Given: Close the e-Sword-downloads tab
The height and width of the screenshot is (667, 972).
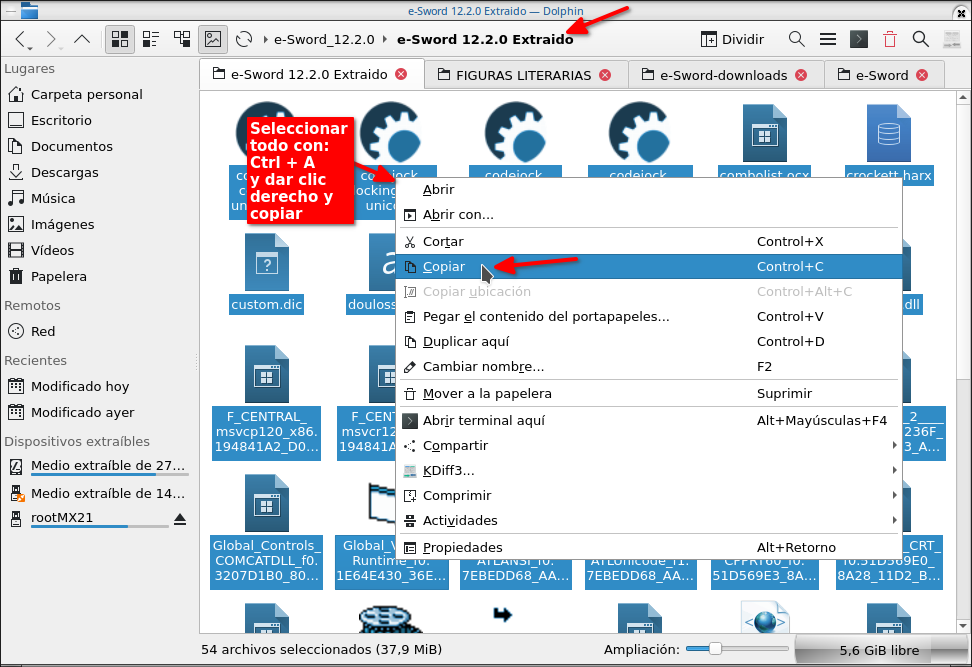Looking at the screenshot, I should pyautogui.click(x=801, y=75).
